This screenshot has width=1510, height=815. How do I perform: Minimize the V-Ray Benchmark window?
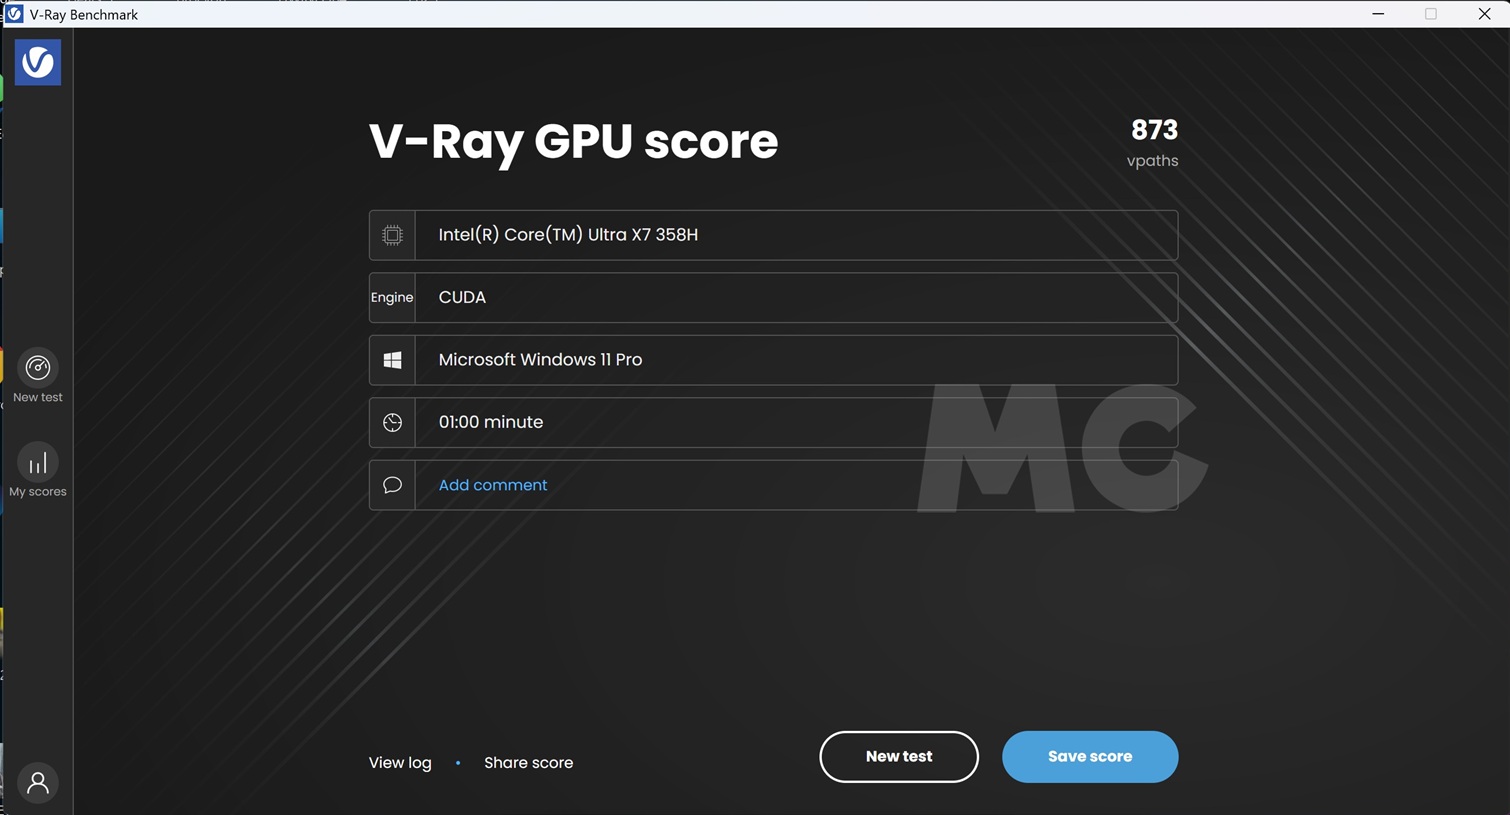1378,14
